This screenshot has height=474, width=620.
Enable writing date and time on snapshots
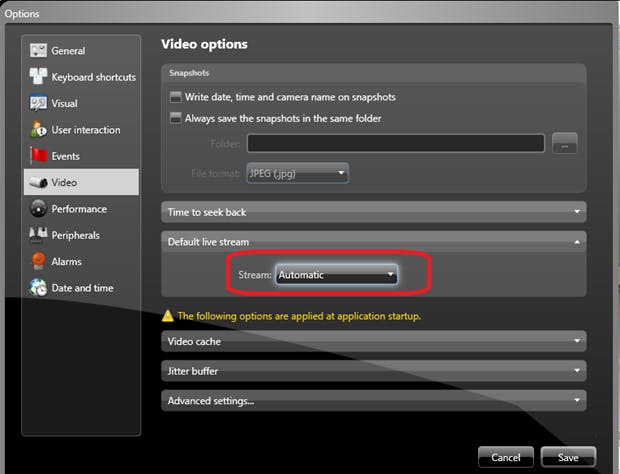176,97
